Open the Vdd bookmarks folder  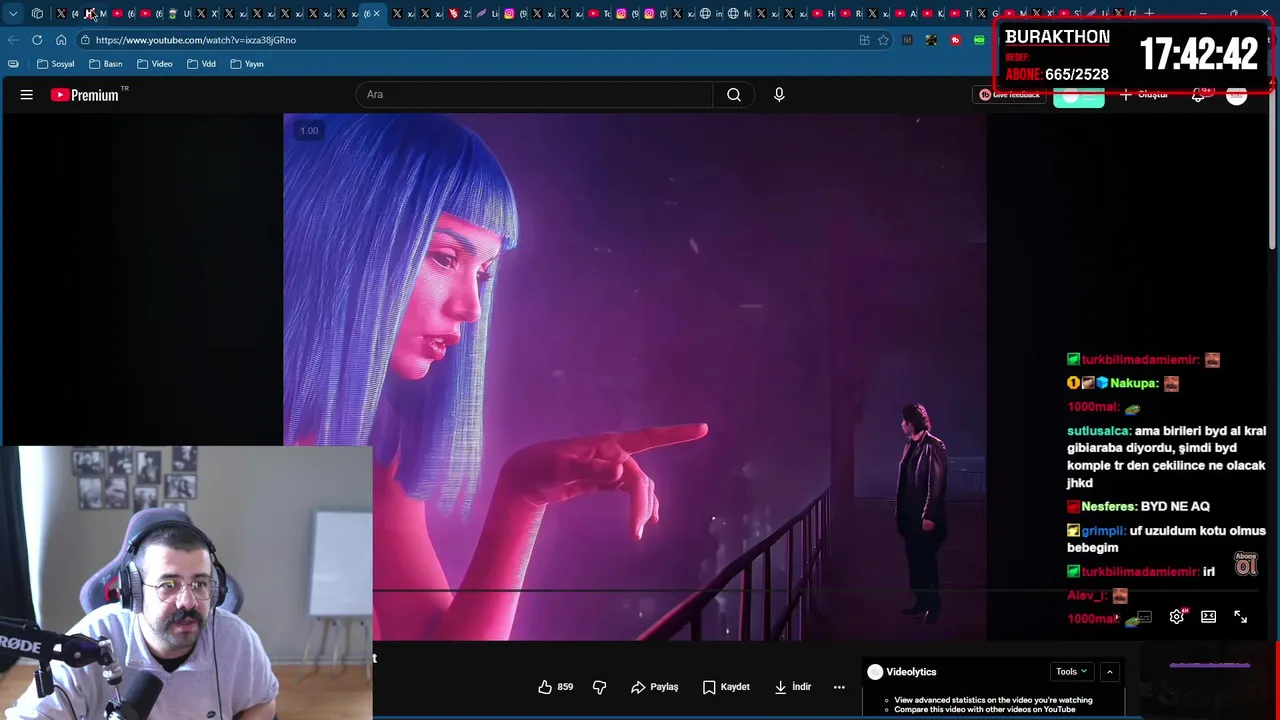(x=201, y=64)
